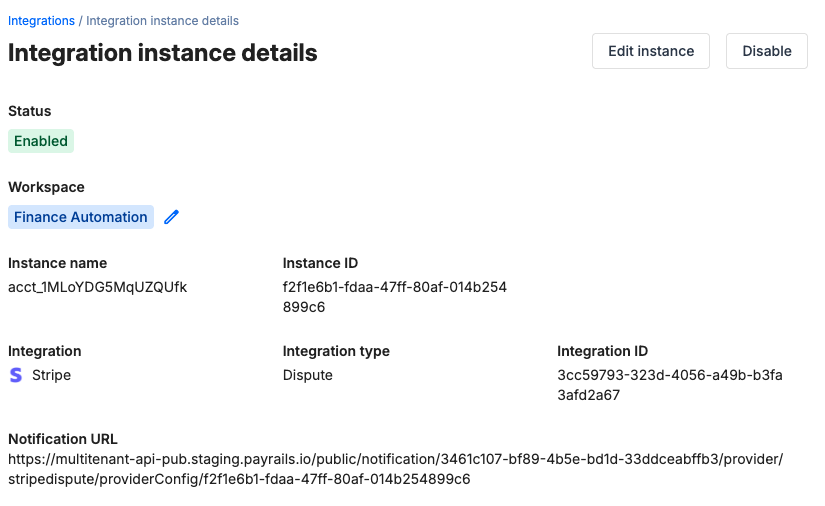
Task: Click the Integration ID label
Action: [x=602, y=351]
